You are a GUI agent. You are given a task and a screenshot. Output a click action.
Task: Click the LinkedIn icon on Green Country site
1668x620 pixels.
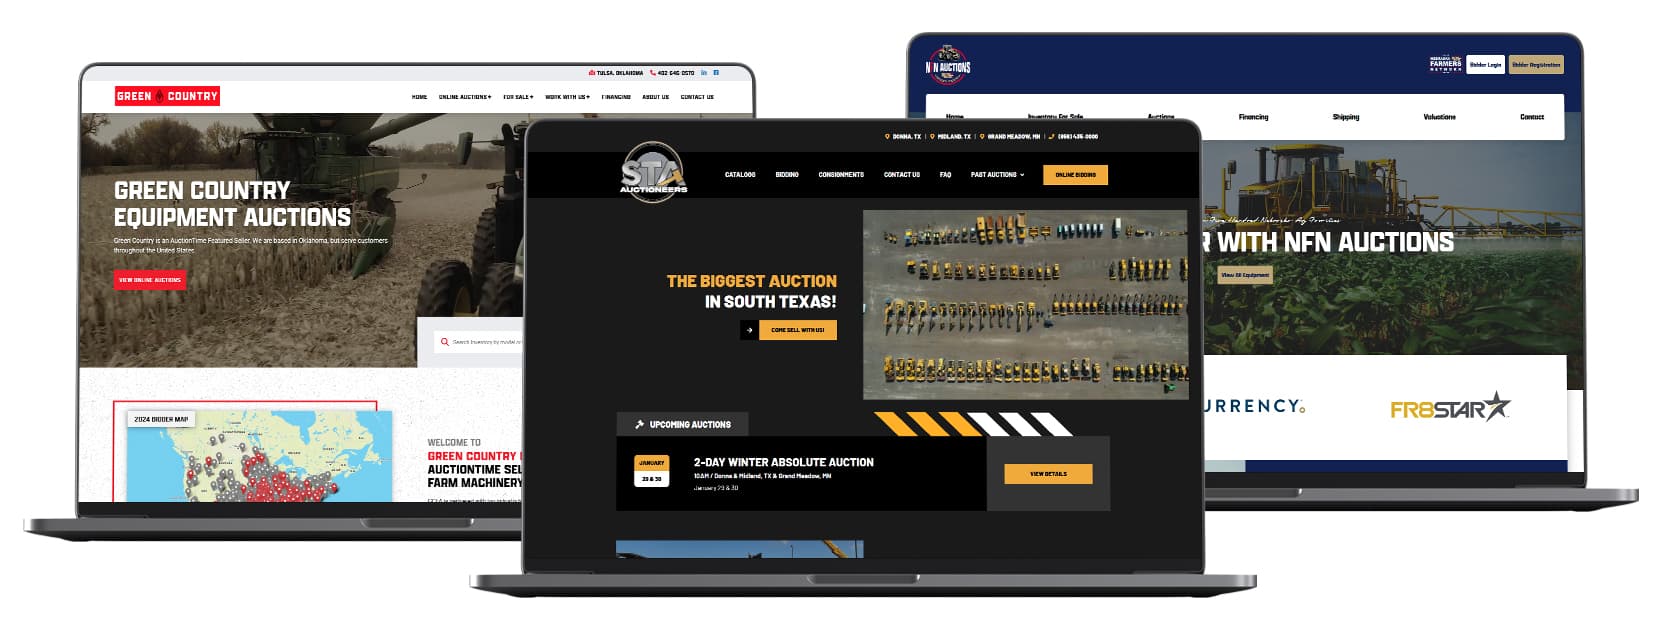pyautogui.click(x=704, y=73)
